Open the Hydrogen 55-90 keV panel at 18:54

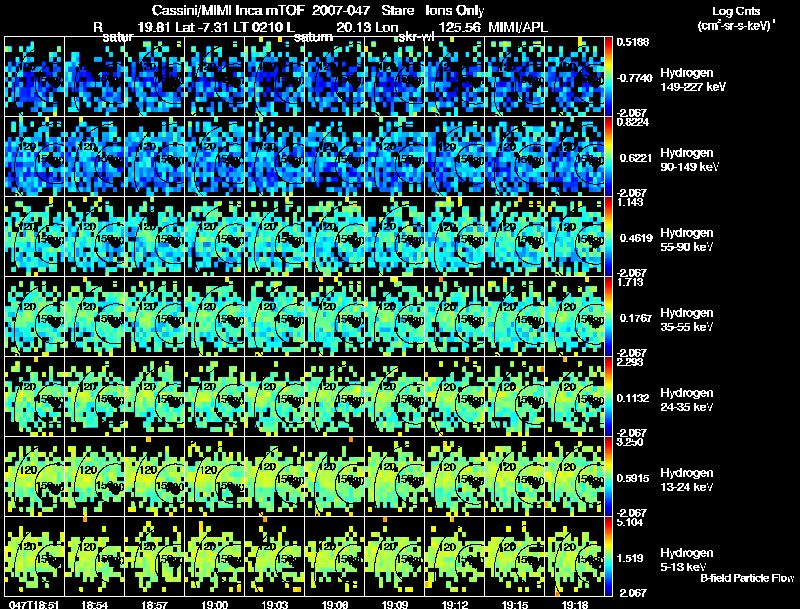click(x=95, y=237)
